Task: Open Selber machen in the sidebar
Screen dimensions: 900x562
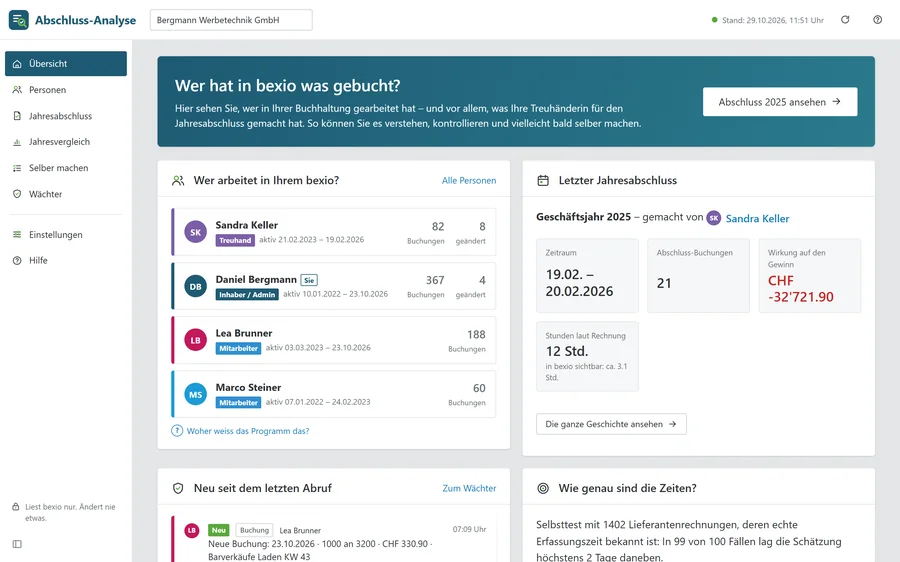Action: 66,168
